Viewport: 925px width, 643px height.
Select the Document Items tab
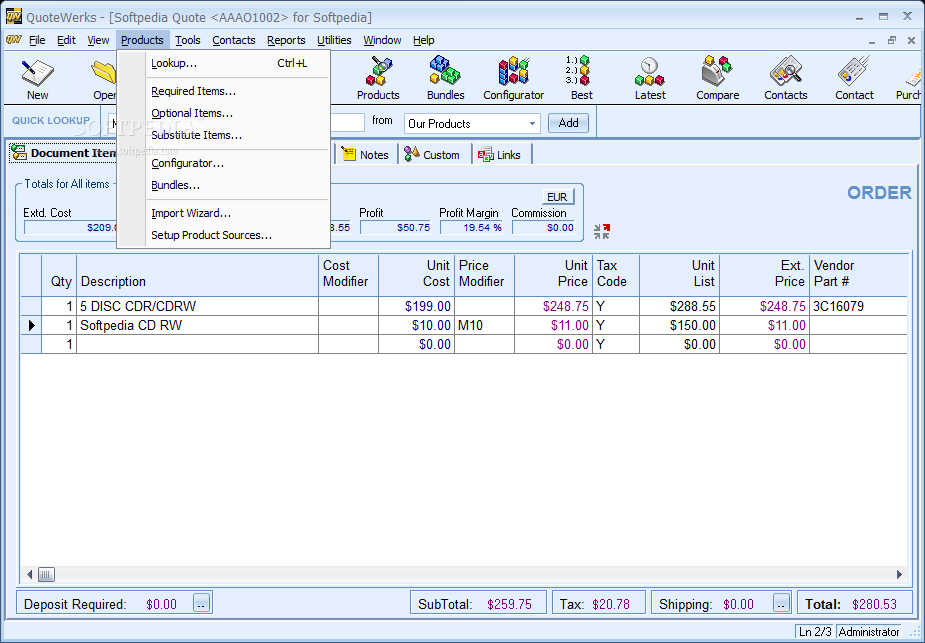coord(63,153)
